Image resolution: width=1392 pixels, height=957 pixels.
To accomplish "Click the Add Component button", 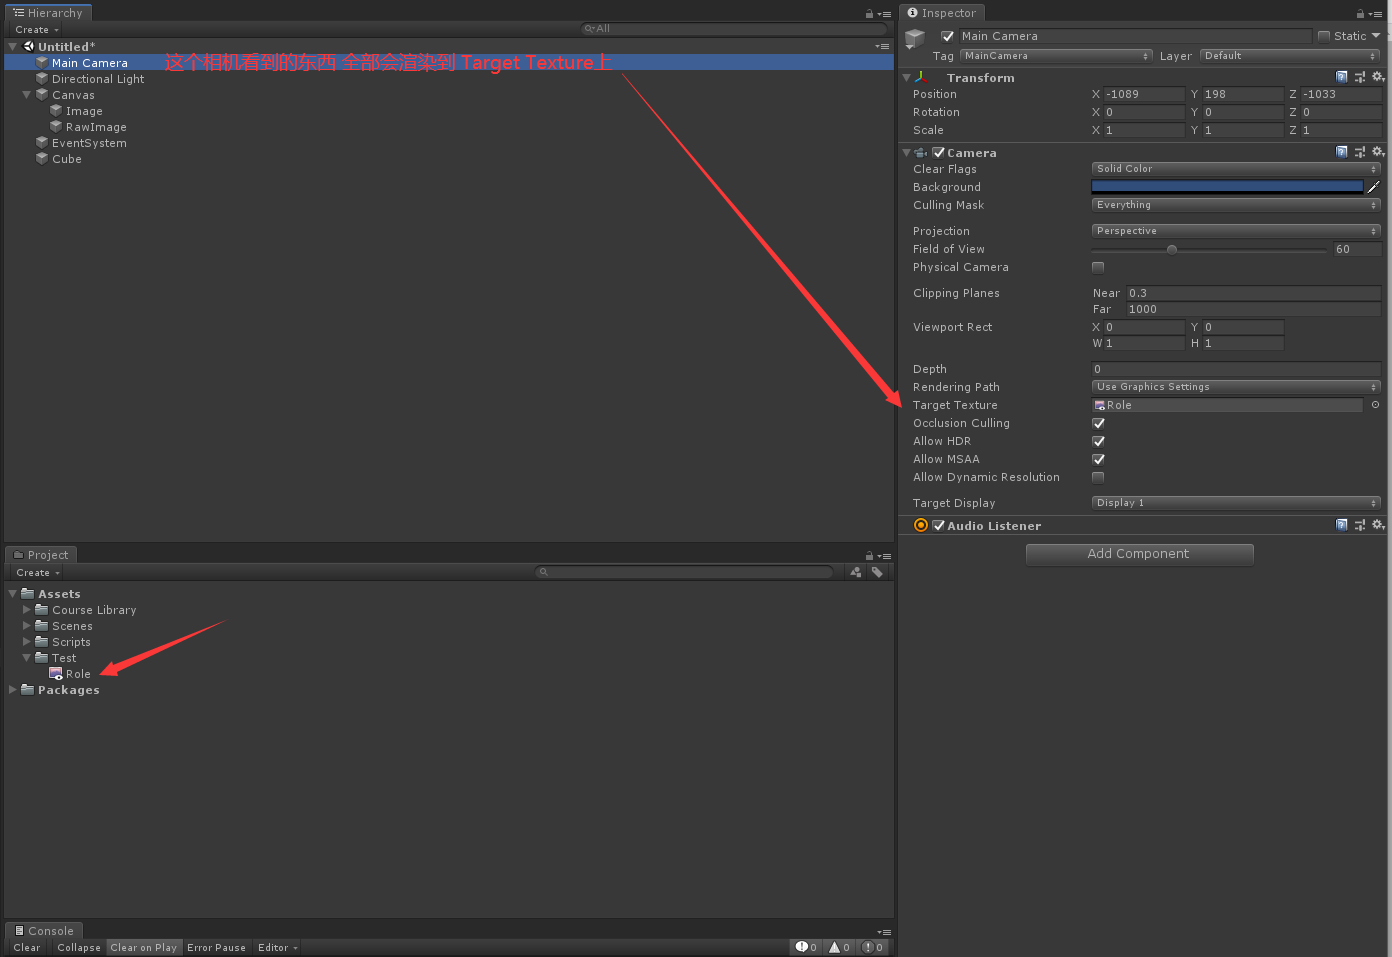I will (1139, 554).
